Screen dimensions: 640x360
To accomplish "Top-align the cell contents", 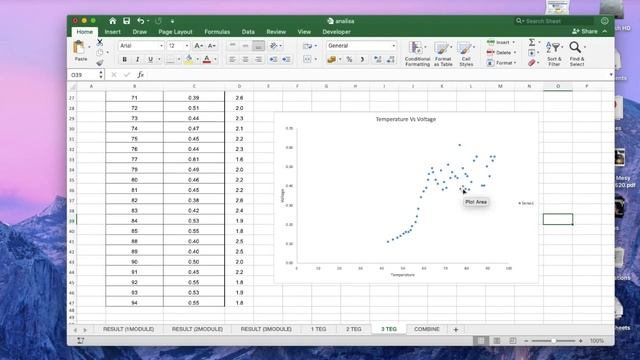I will (x=232, y=46).
